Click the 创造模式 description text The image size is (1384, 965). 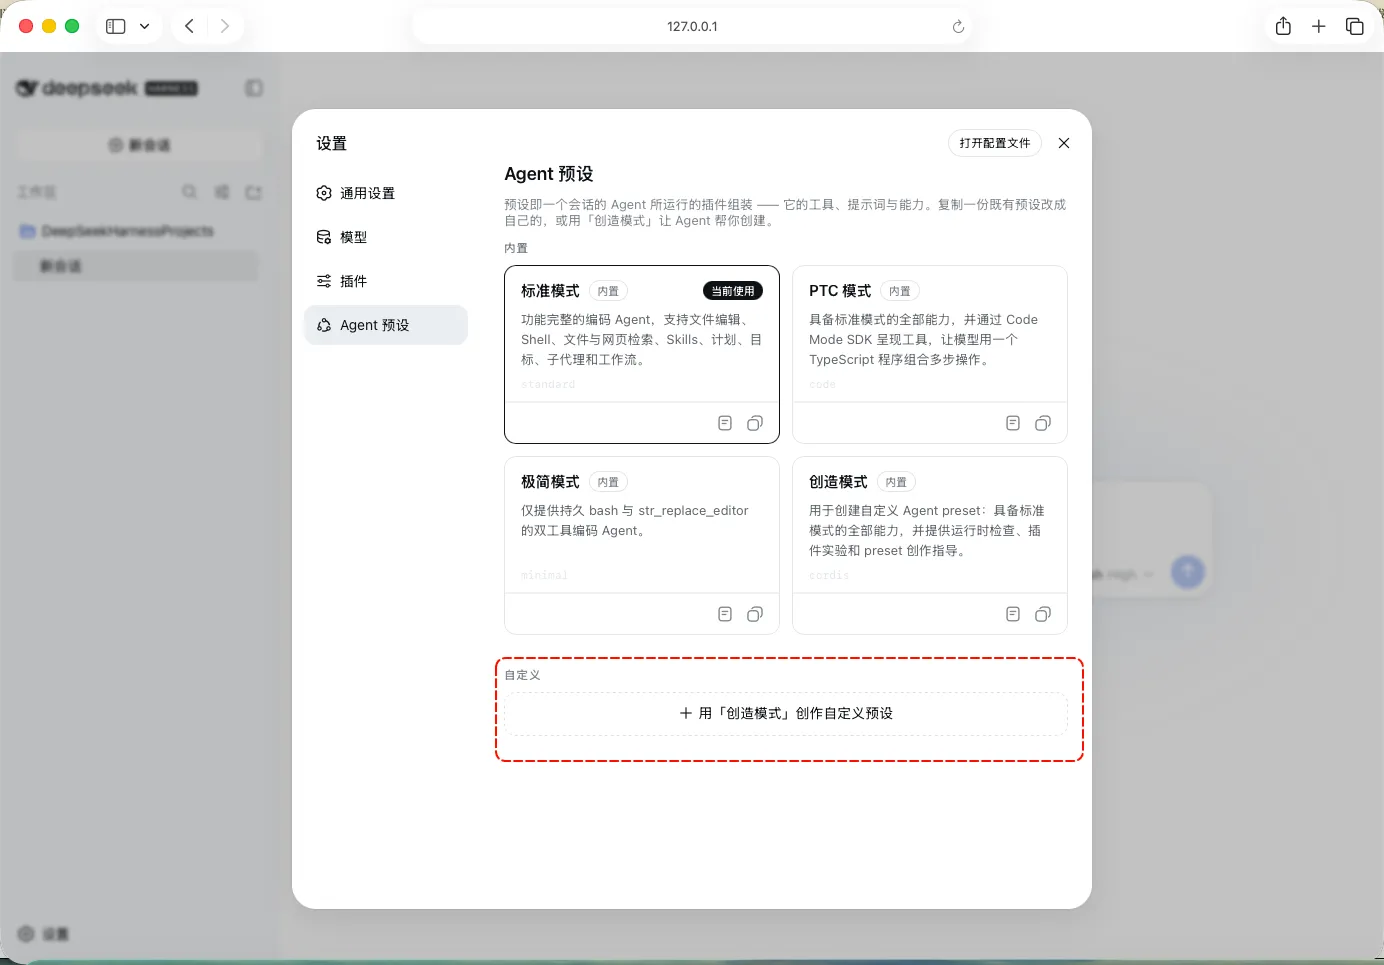[926, 531]
